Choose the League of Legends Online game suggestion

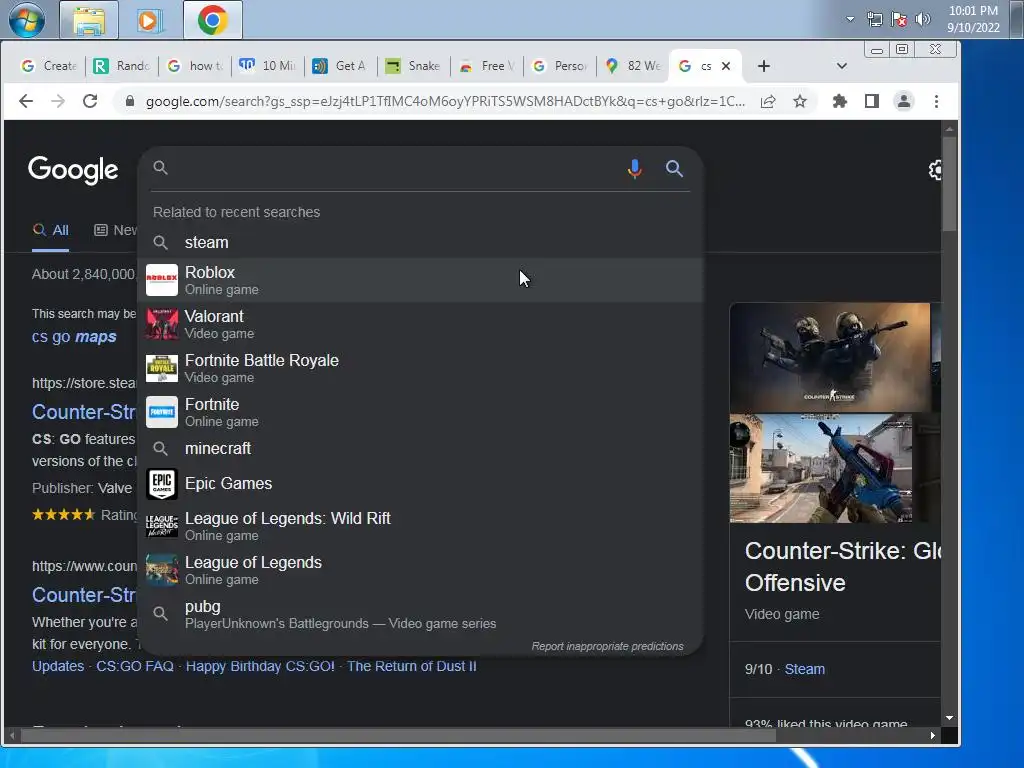point(420,570)
